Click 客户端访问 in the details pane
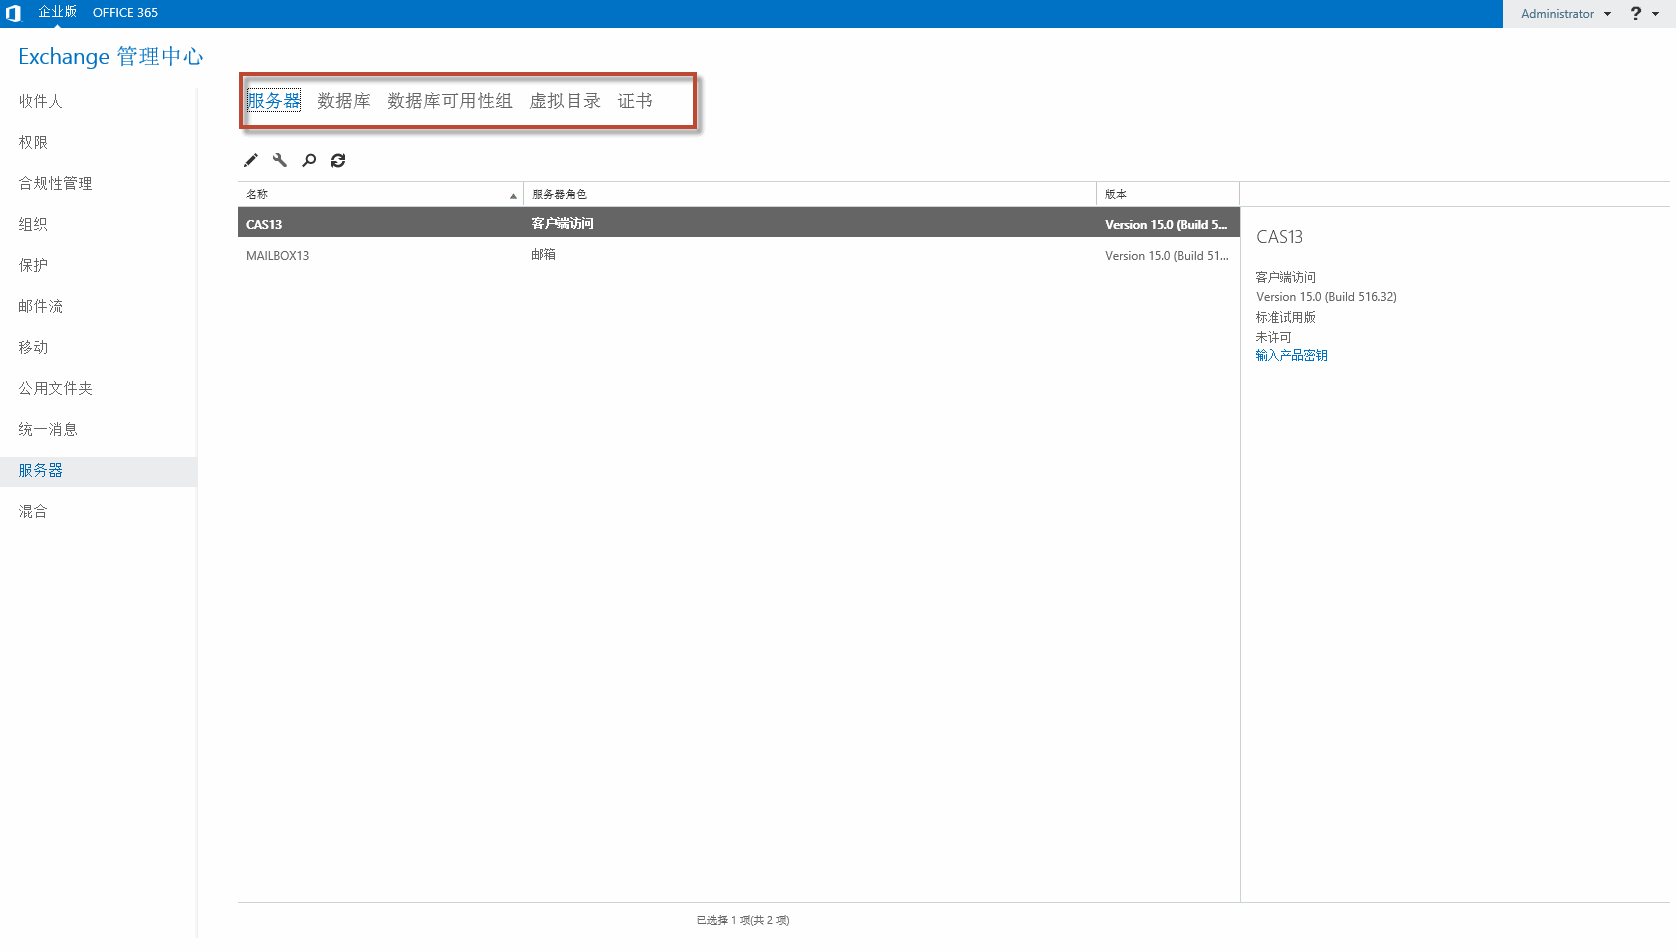1676x951 pixels. [x=1286, y=277]
